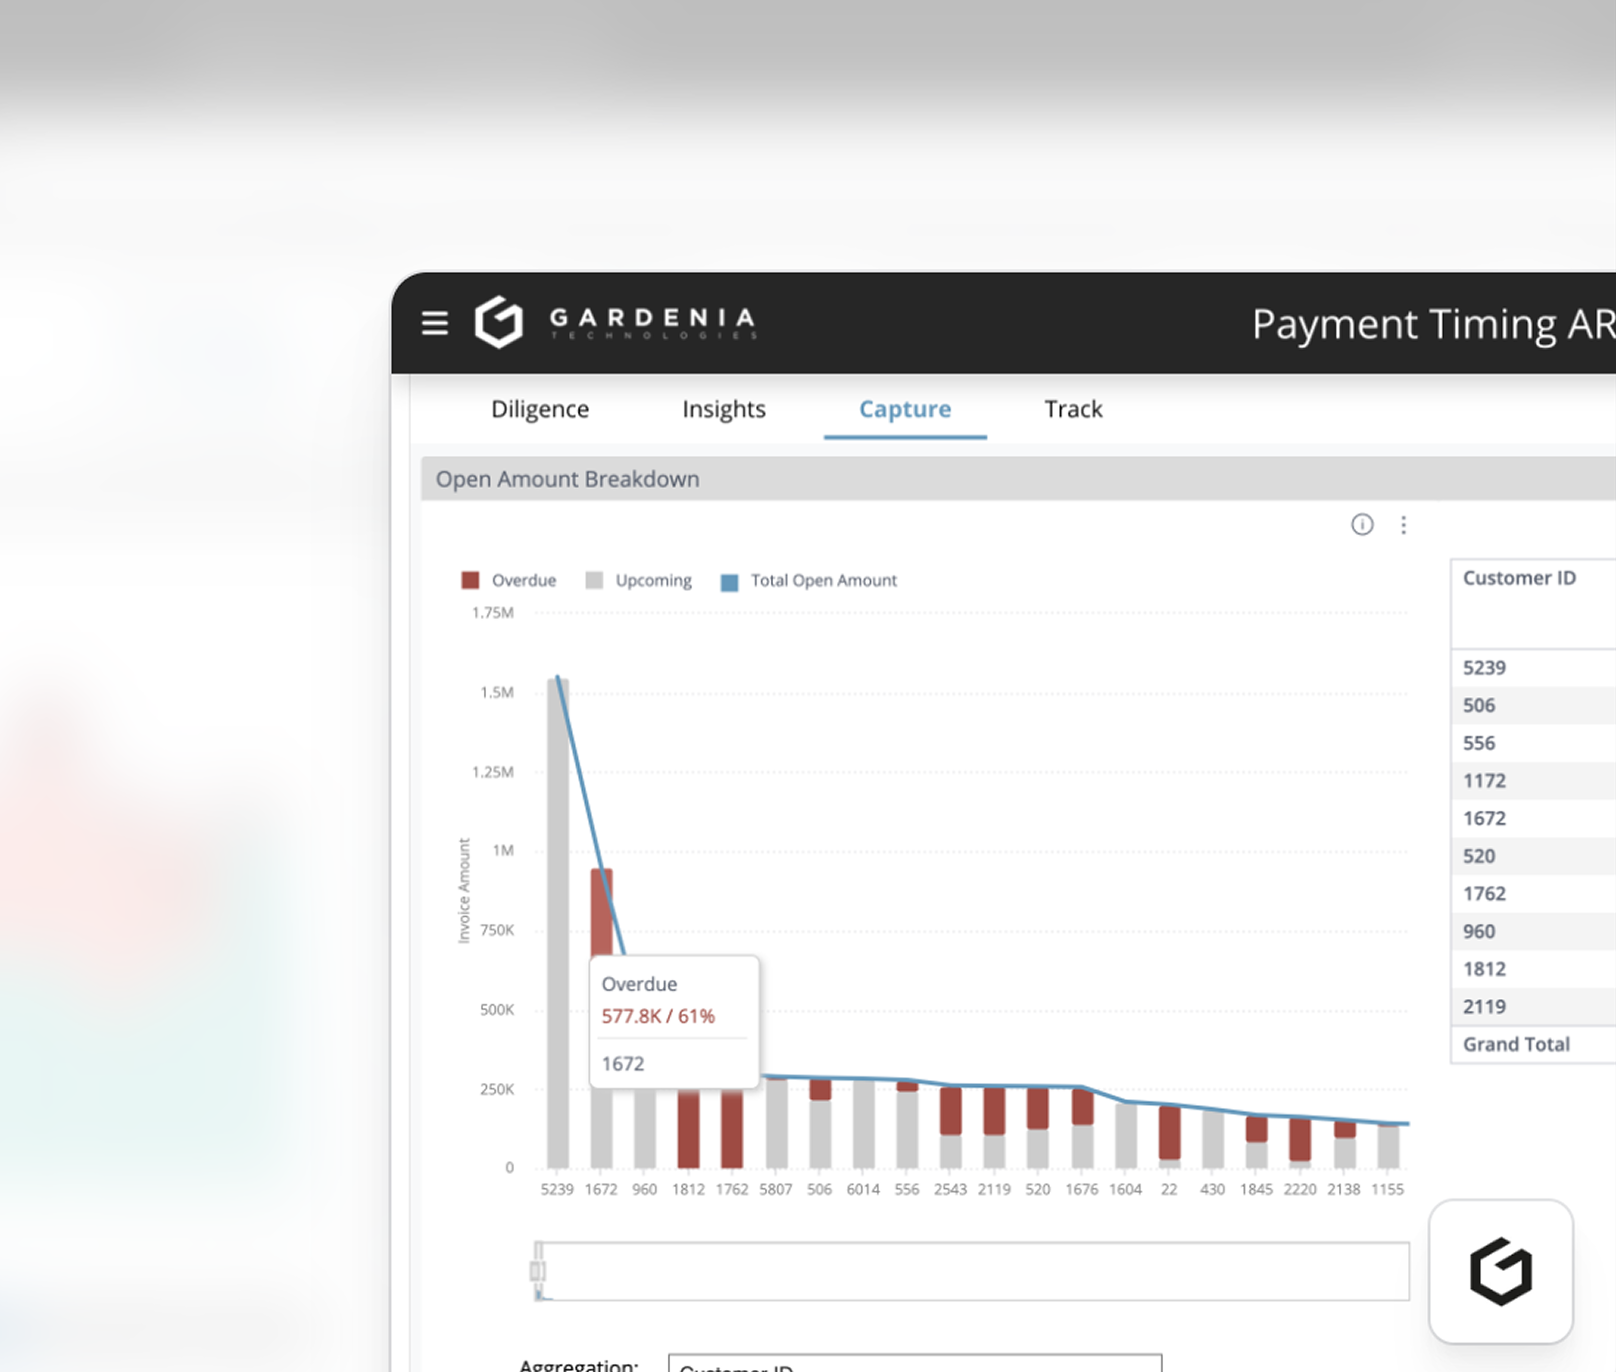Select table row 506
This screenshot has height=1372, width=1616.
[1533, 705]
